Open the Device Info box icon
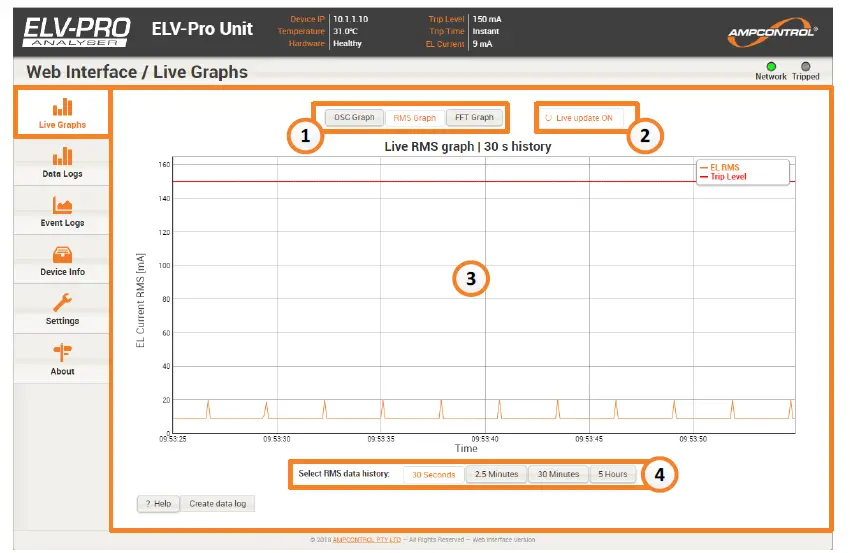This screenshot has width=850, height=553. coord(62,254)
